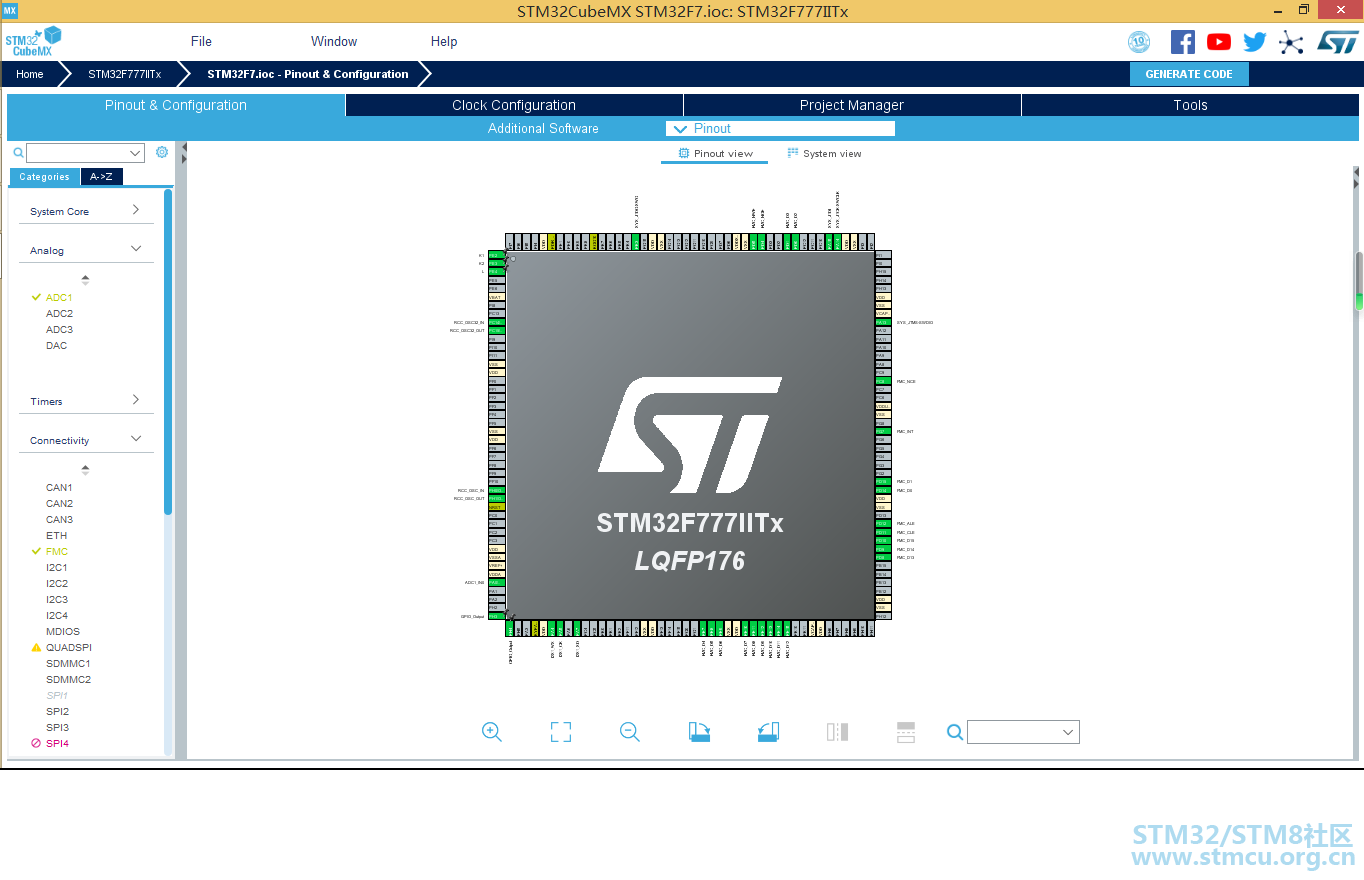Open the File menu
Image resolution: width=1364 pixels, height=880 pixels.
point(201,41)
